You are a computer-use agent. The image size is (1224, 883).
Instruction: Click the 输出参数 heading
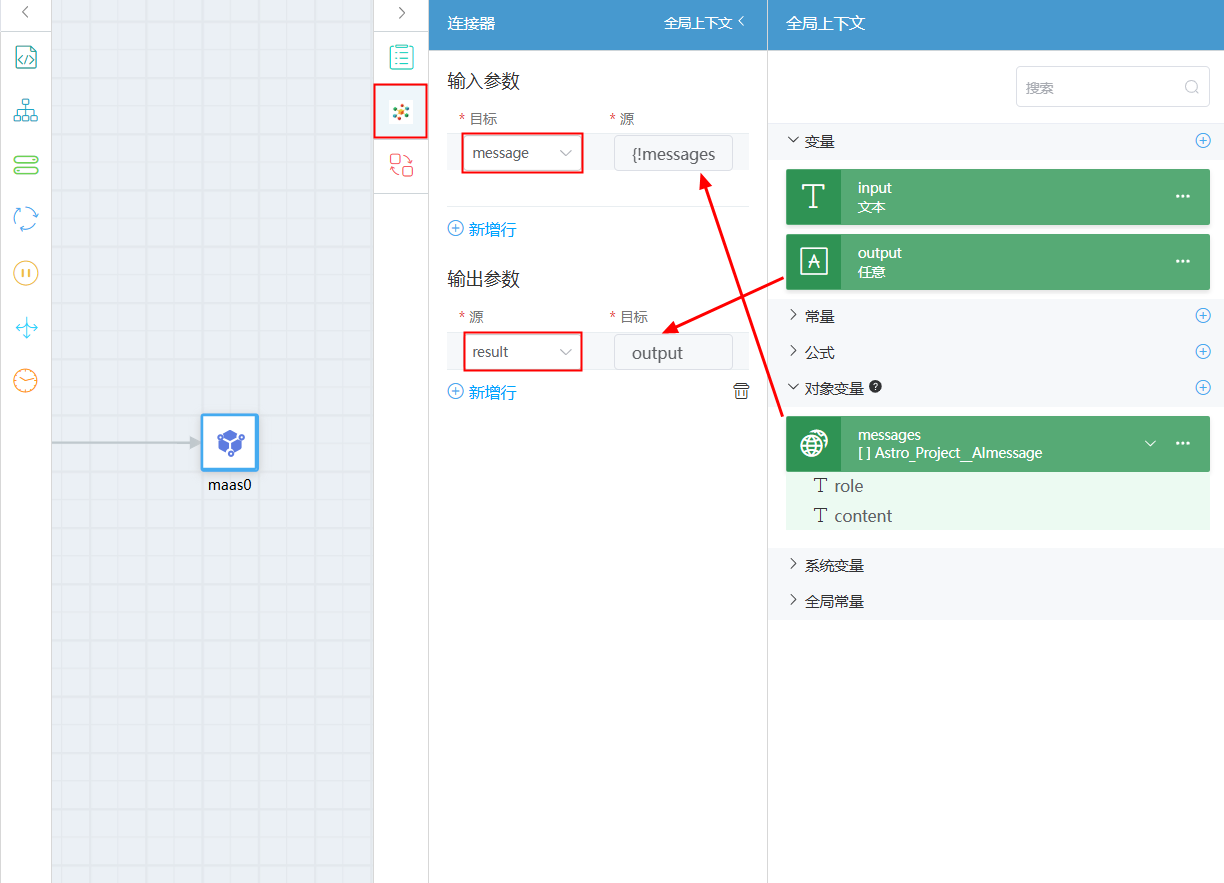coord(484,279)
